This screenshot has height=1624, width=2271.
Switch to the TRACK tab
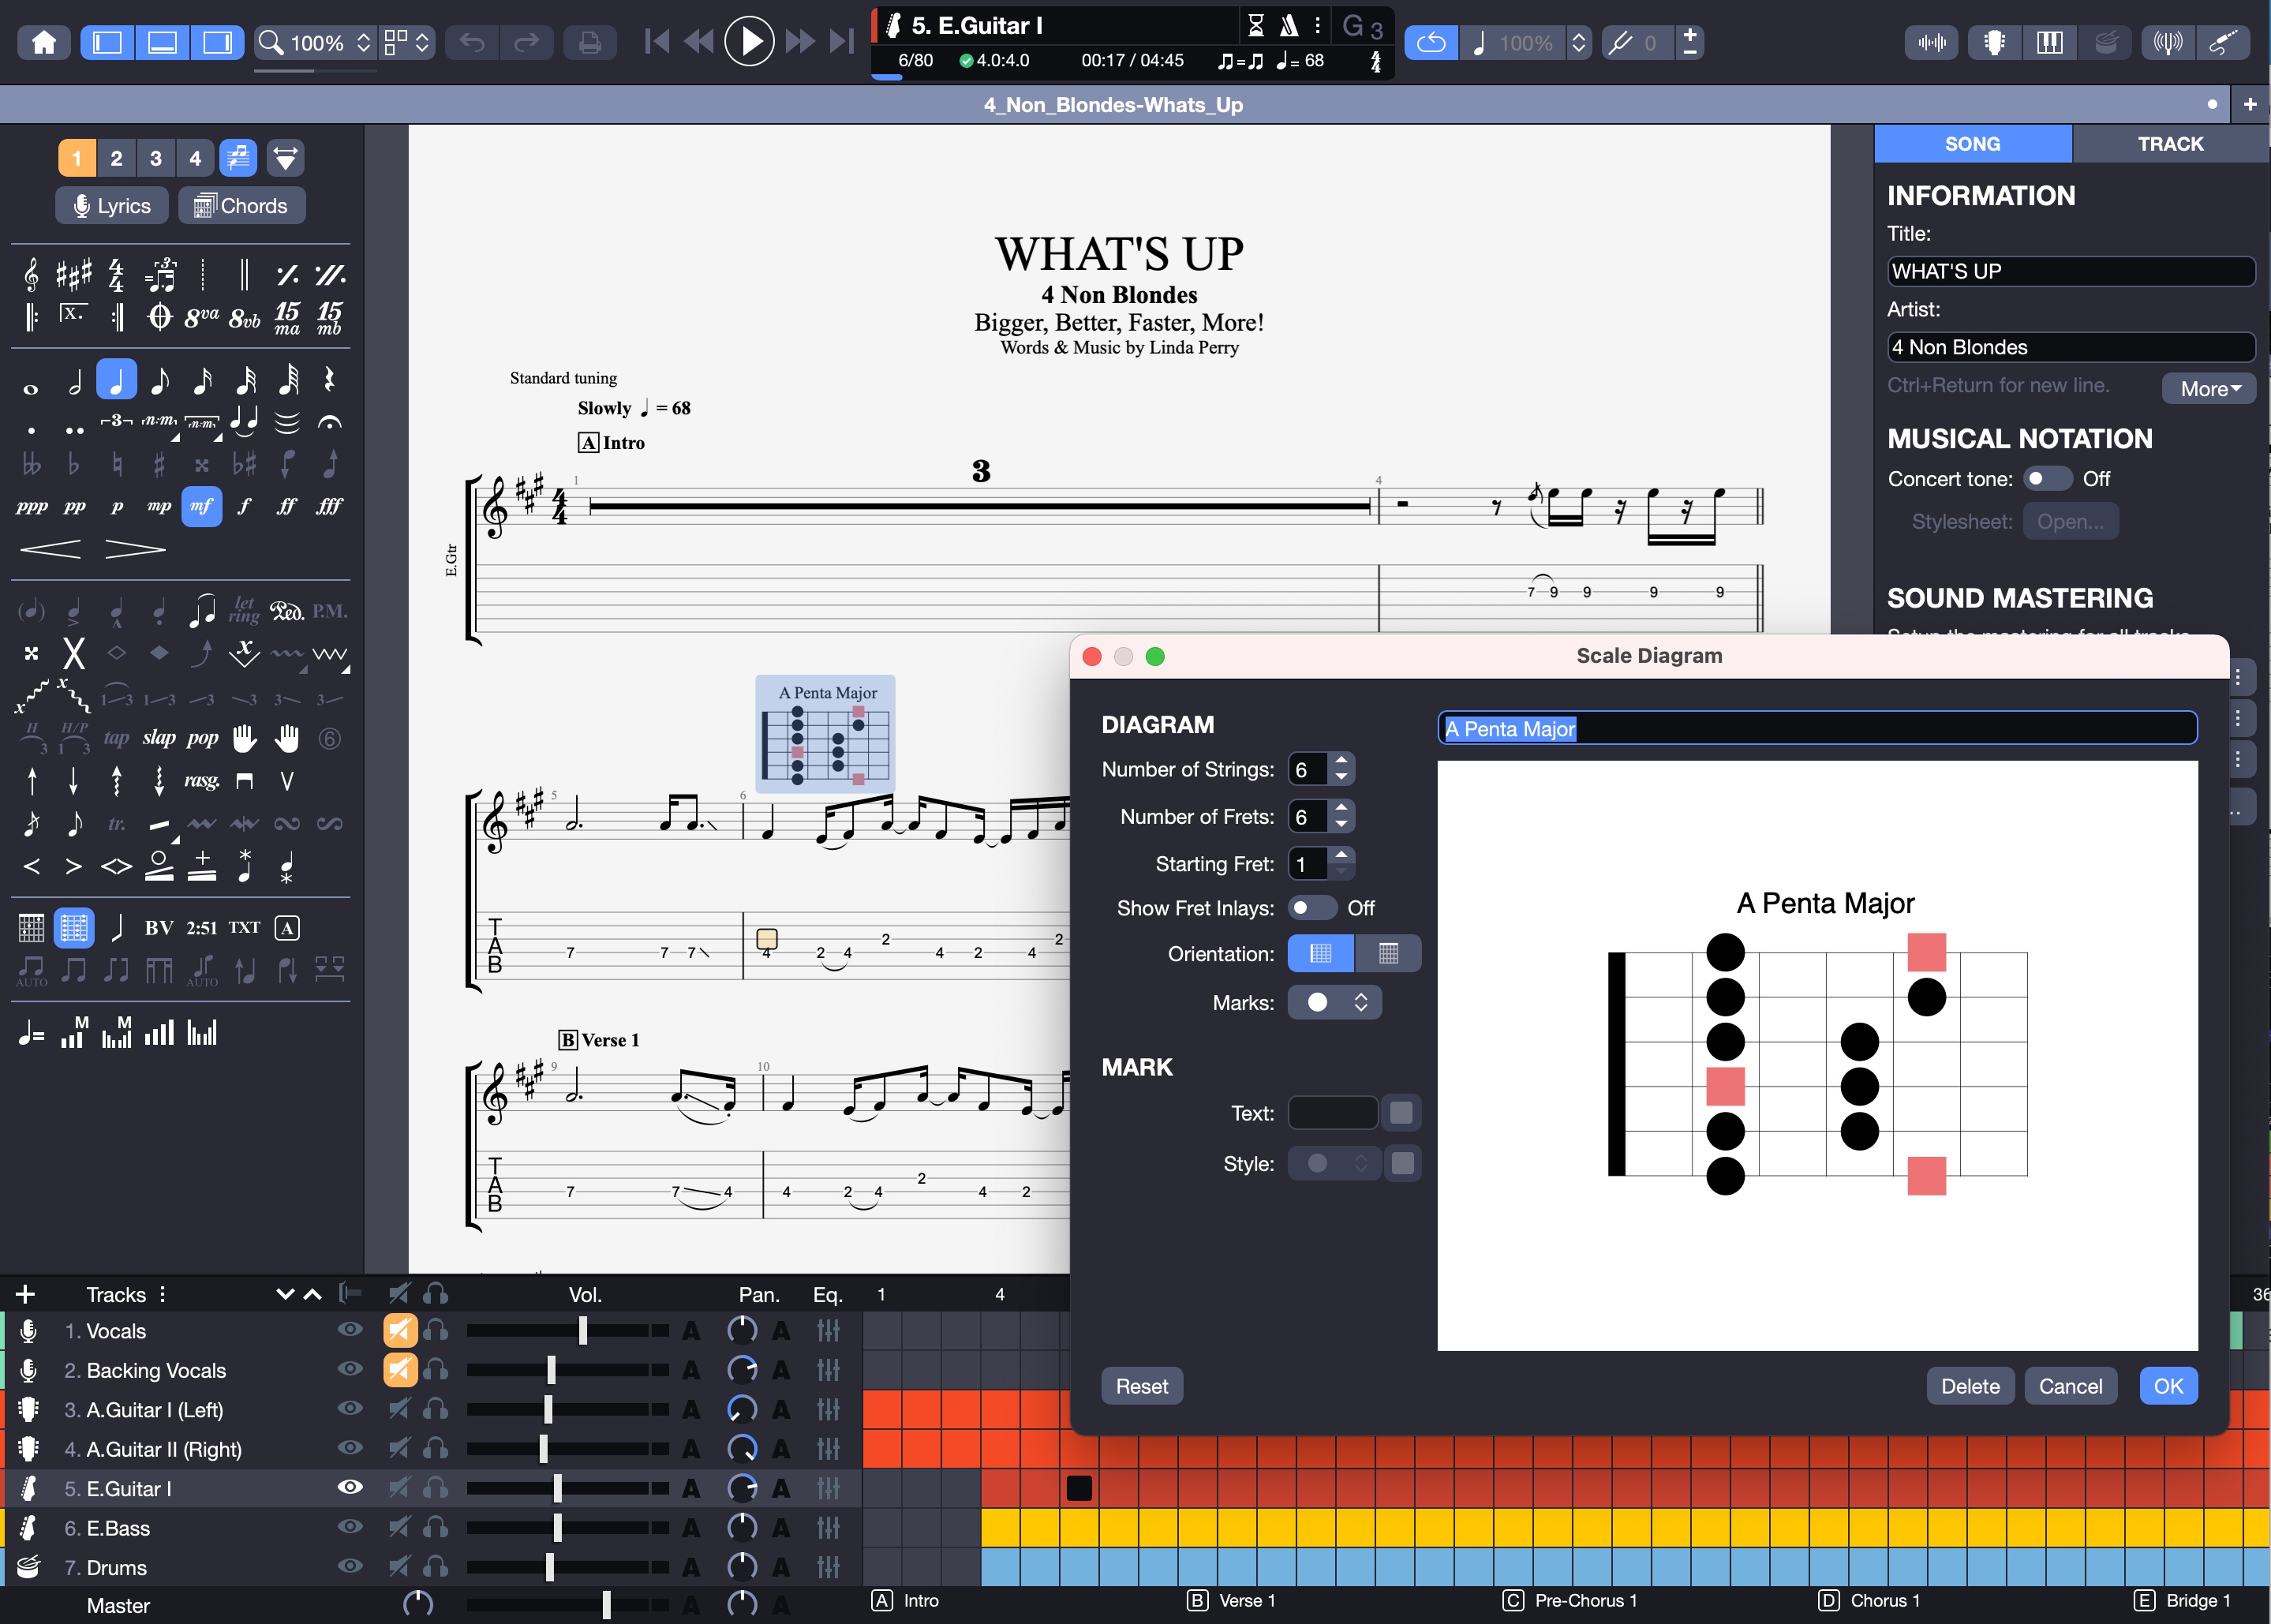[x=2170, y=144]
